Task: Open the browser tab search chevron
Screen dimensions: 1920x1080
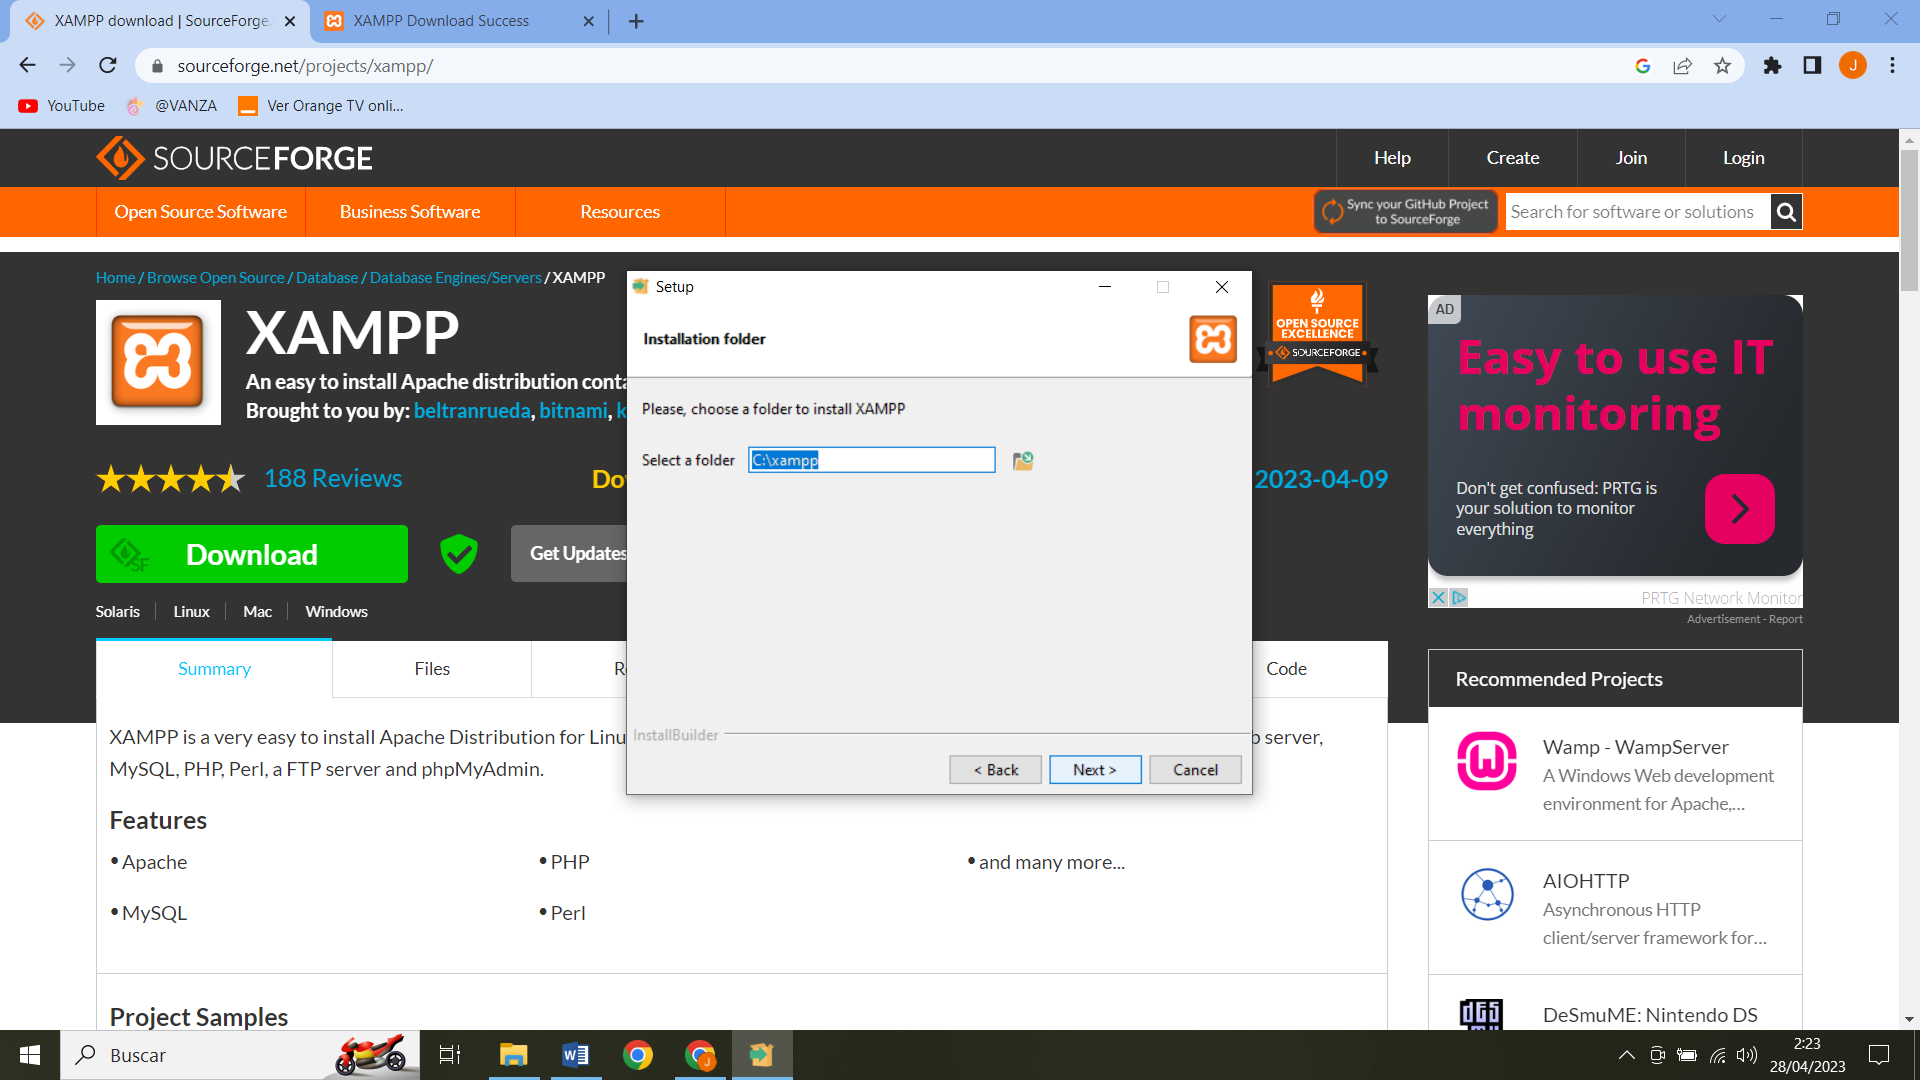Action: coord(1718,20)
